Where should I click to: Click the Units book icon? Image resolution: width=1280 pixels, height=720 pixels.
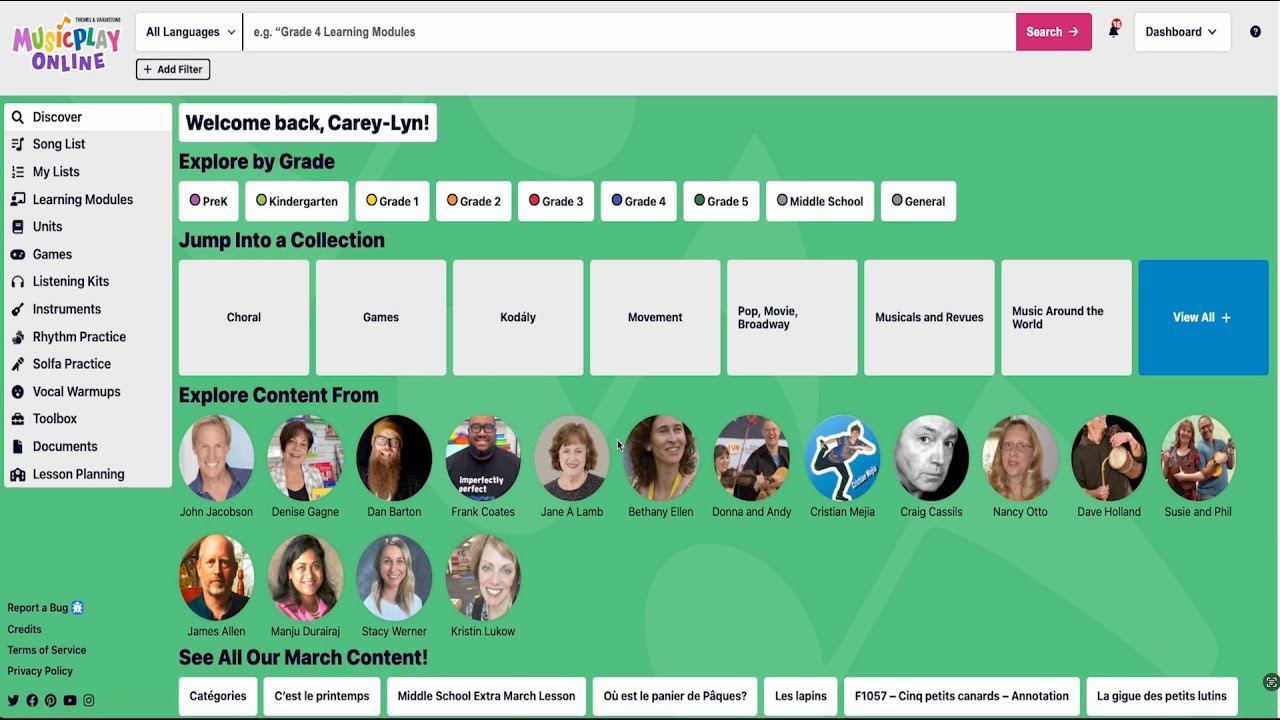pos(17,227)
